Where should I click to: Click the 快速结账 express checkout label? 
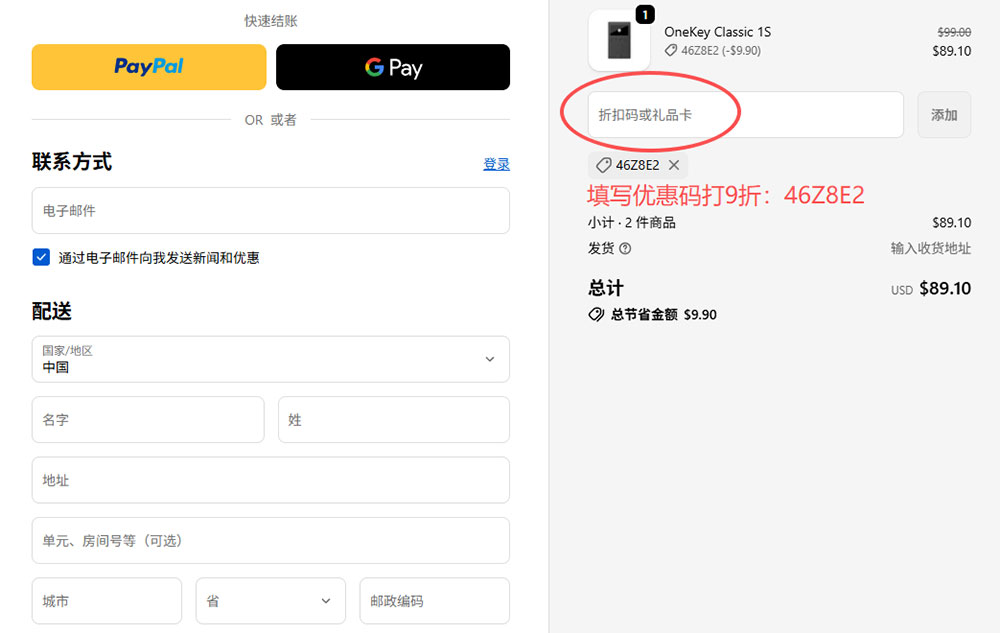(x=271, y=21)
